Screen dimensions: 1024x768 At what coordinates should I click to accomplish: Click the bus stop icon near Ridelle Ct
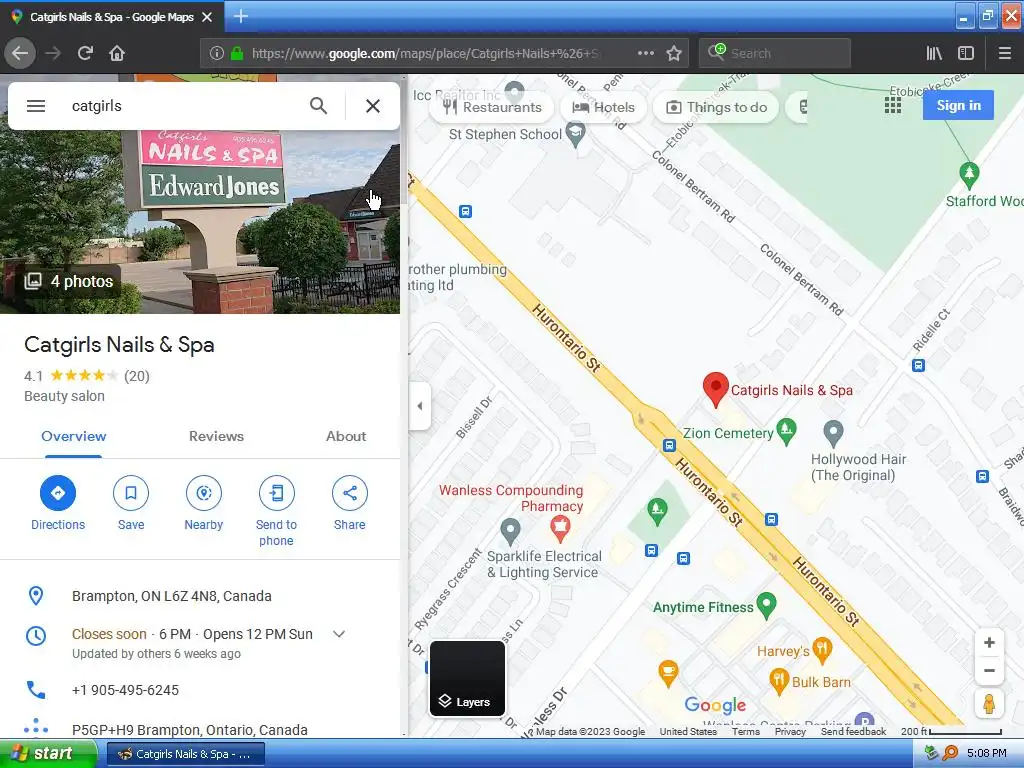point(918,365)
